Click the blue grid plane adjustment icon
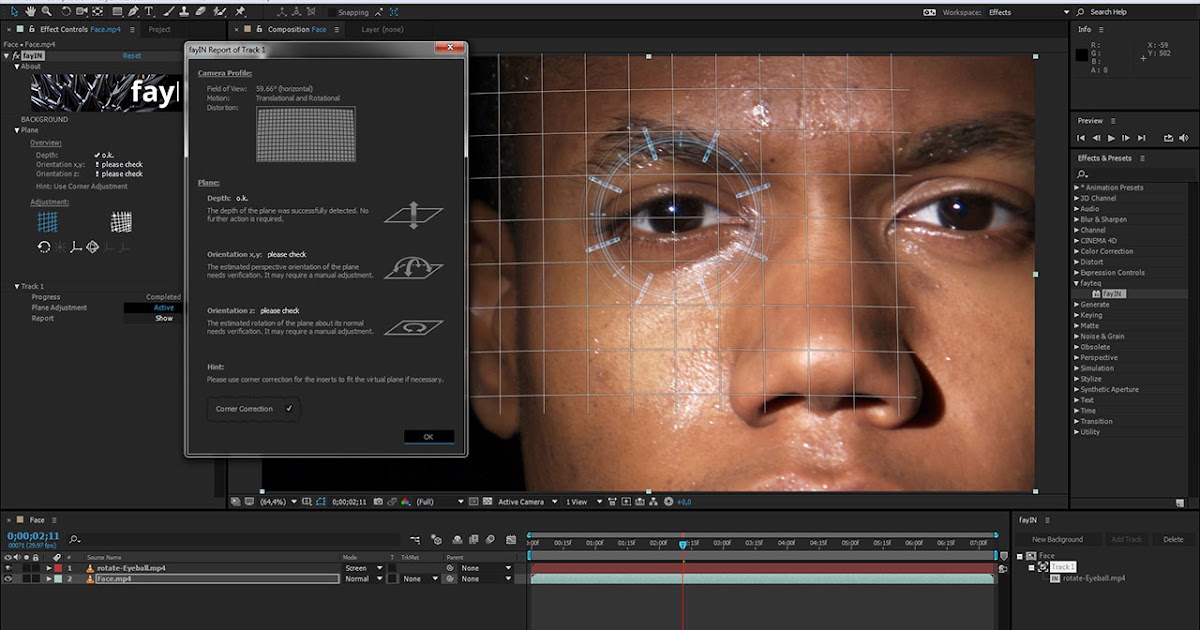The image size is (1200, 630). pyautogui.click(x=45, y=222)
